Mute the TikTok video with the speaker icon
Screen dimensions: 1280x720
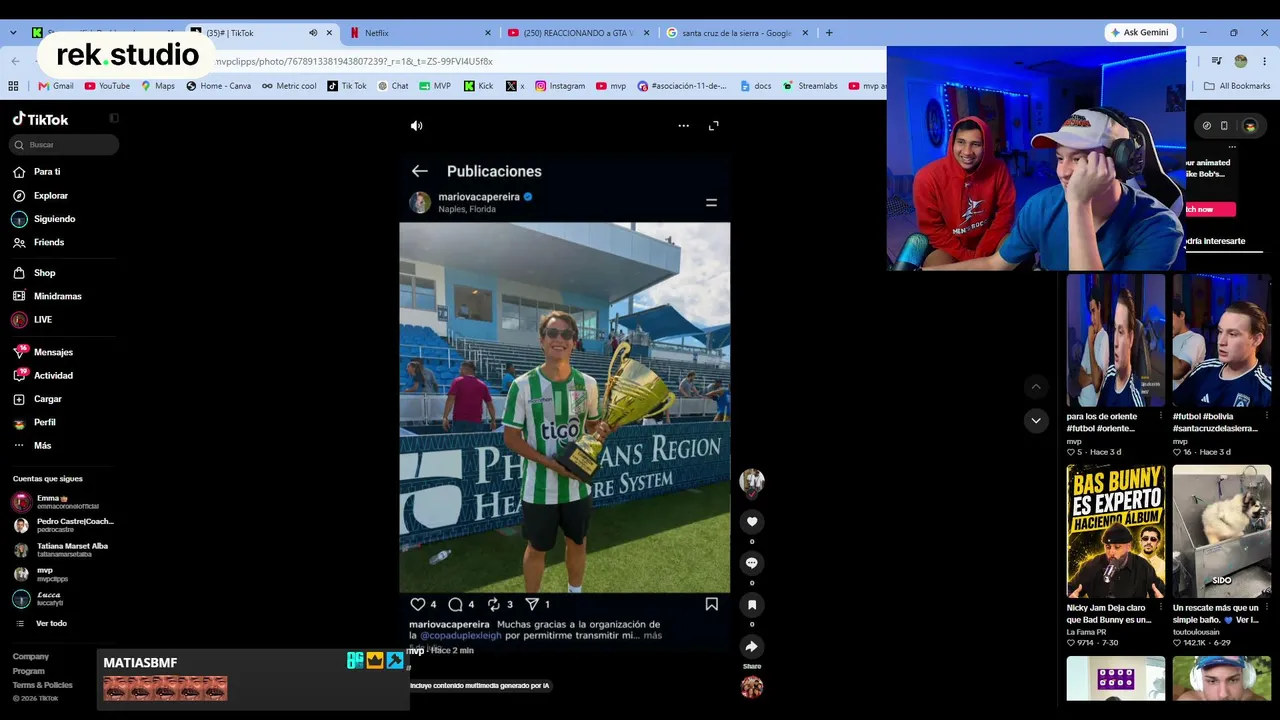click(x=417, y=126)
